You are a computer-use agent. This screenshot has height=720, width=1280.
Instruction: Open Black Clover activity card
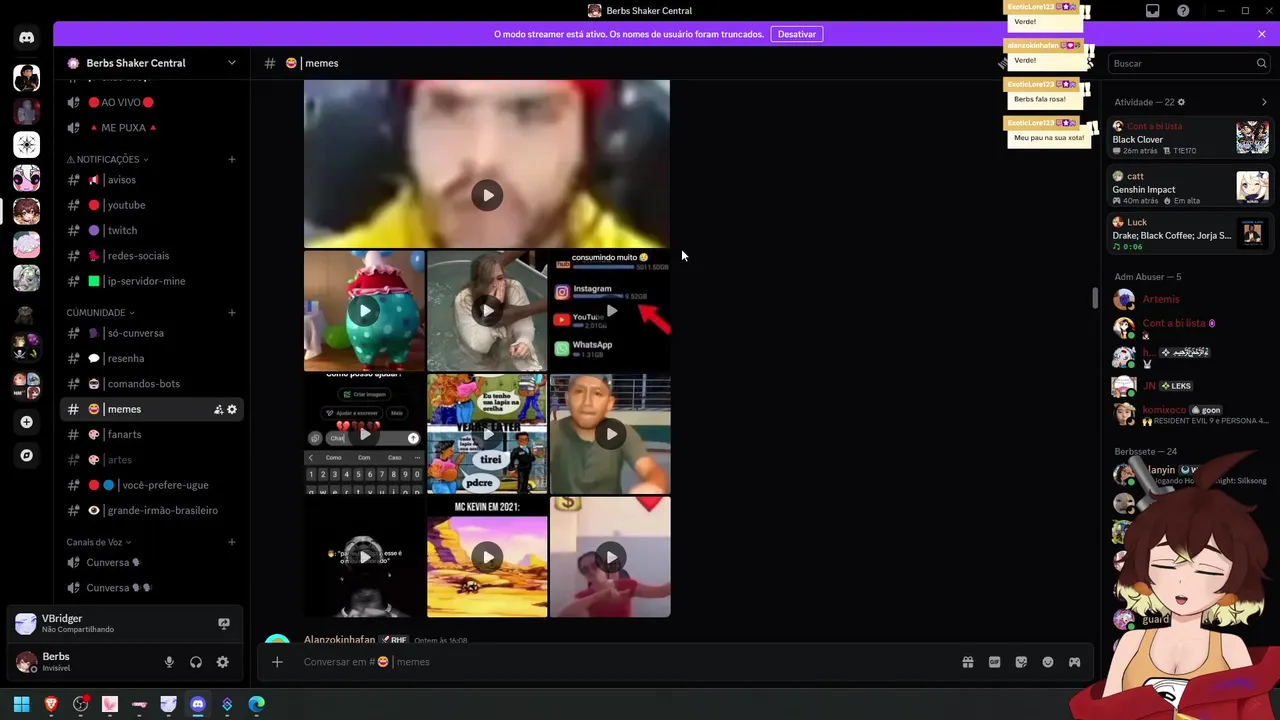(1190, 138)
